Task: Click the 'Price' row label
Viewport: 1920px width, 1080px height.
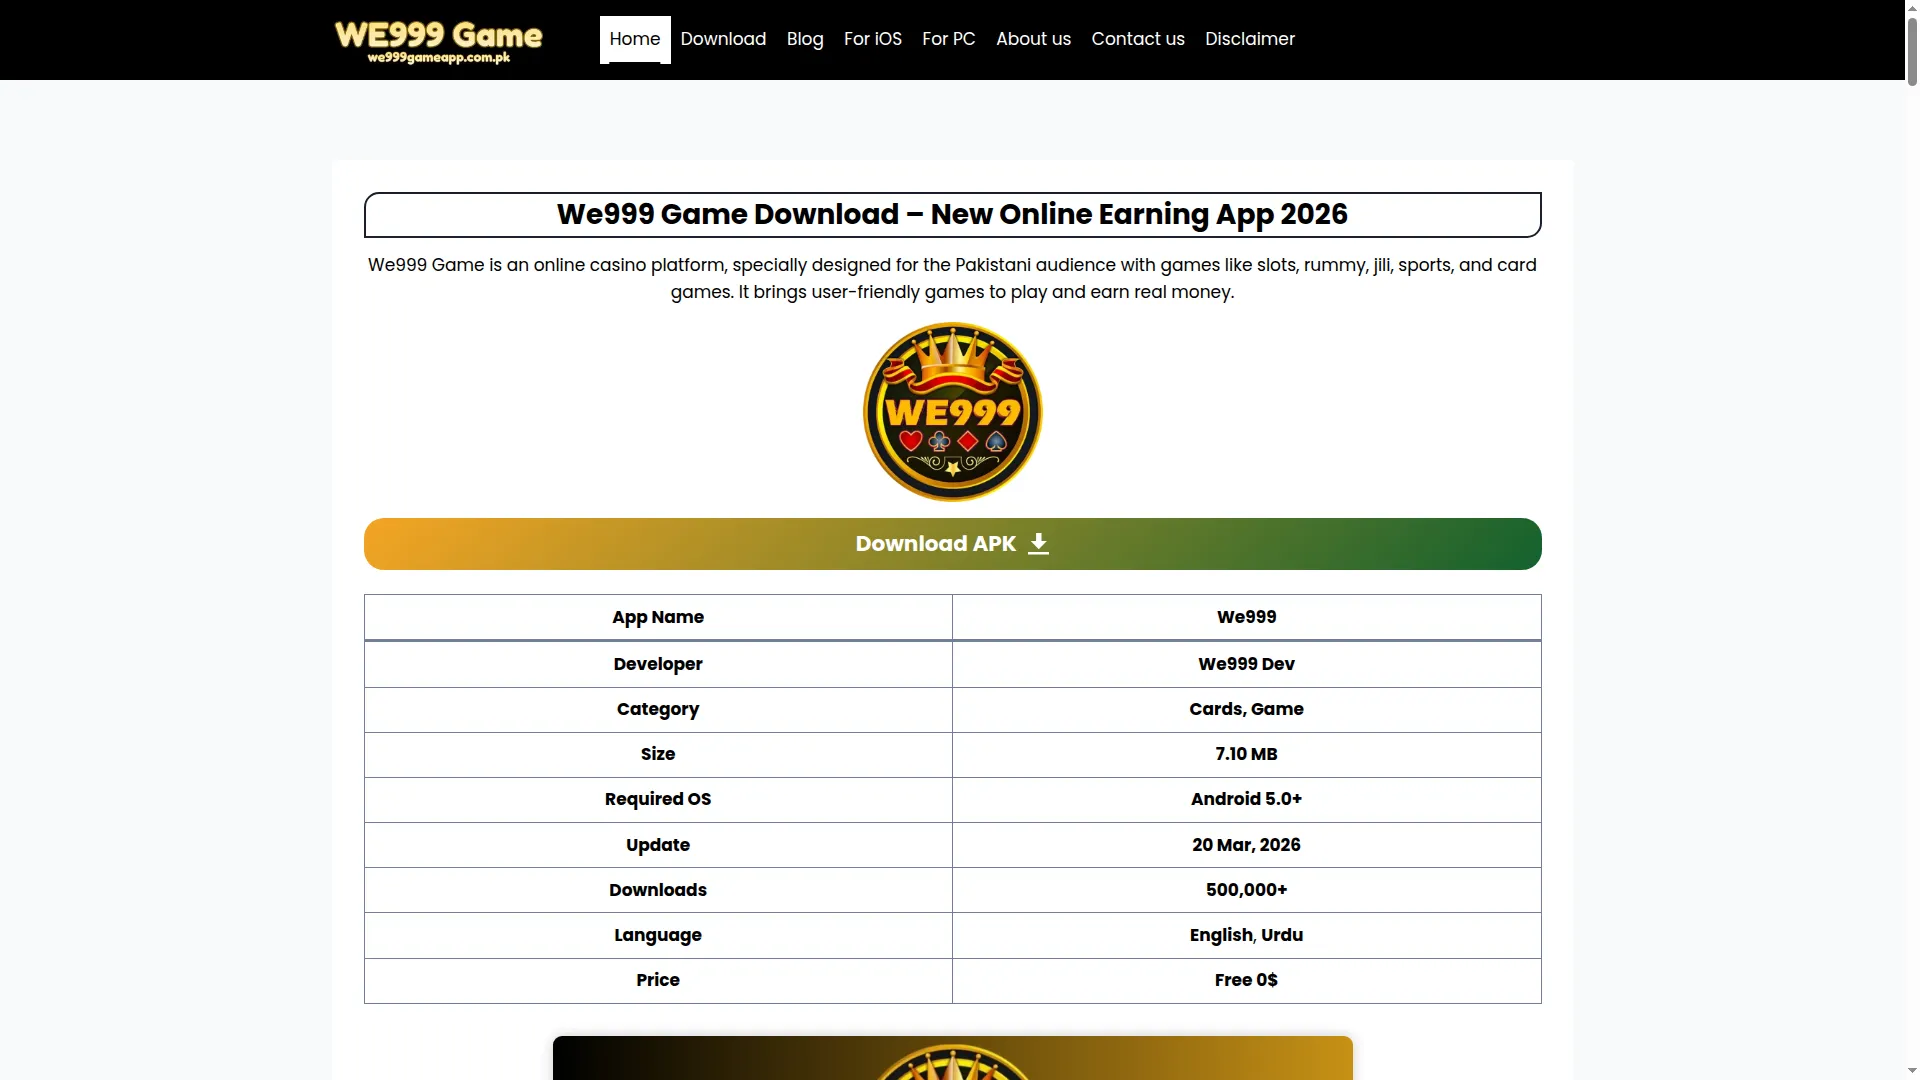Action: click(658, 980)
